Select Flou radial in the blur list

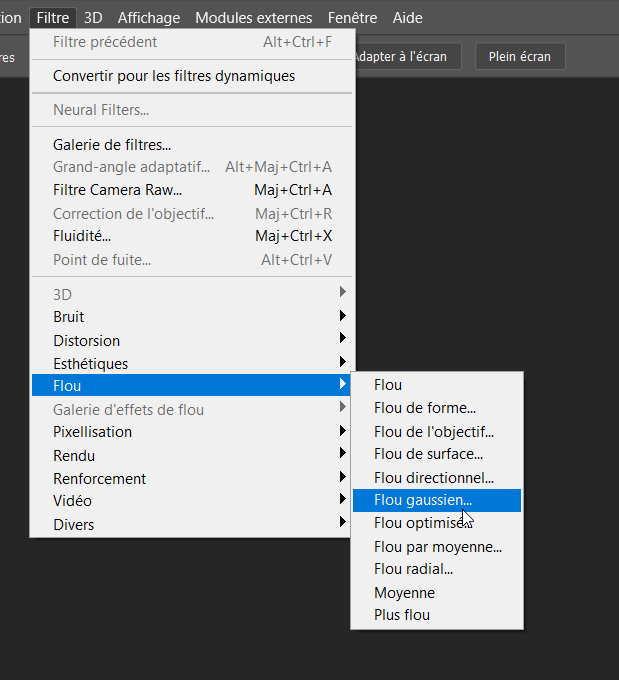click(x=413, y=569)
